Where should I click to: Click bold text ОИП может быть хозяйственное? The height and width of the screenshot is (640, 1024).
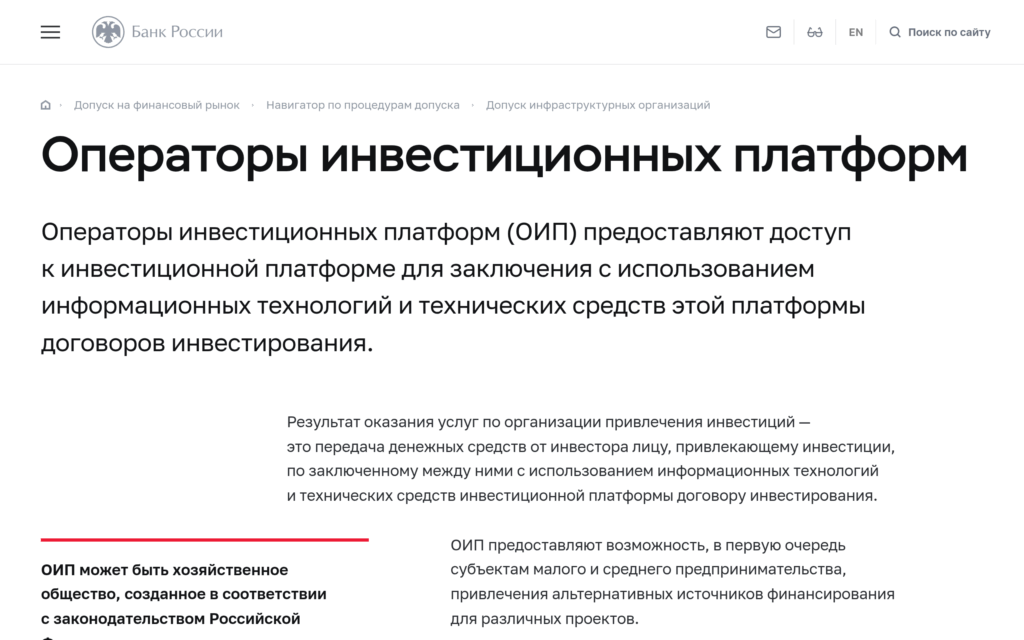(x=164, y=570)
